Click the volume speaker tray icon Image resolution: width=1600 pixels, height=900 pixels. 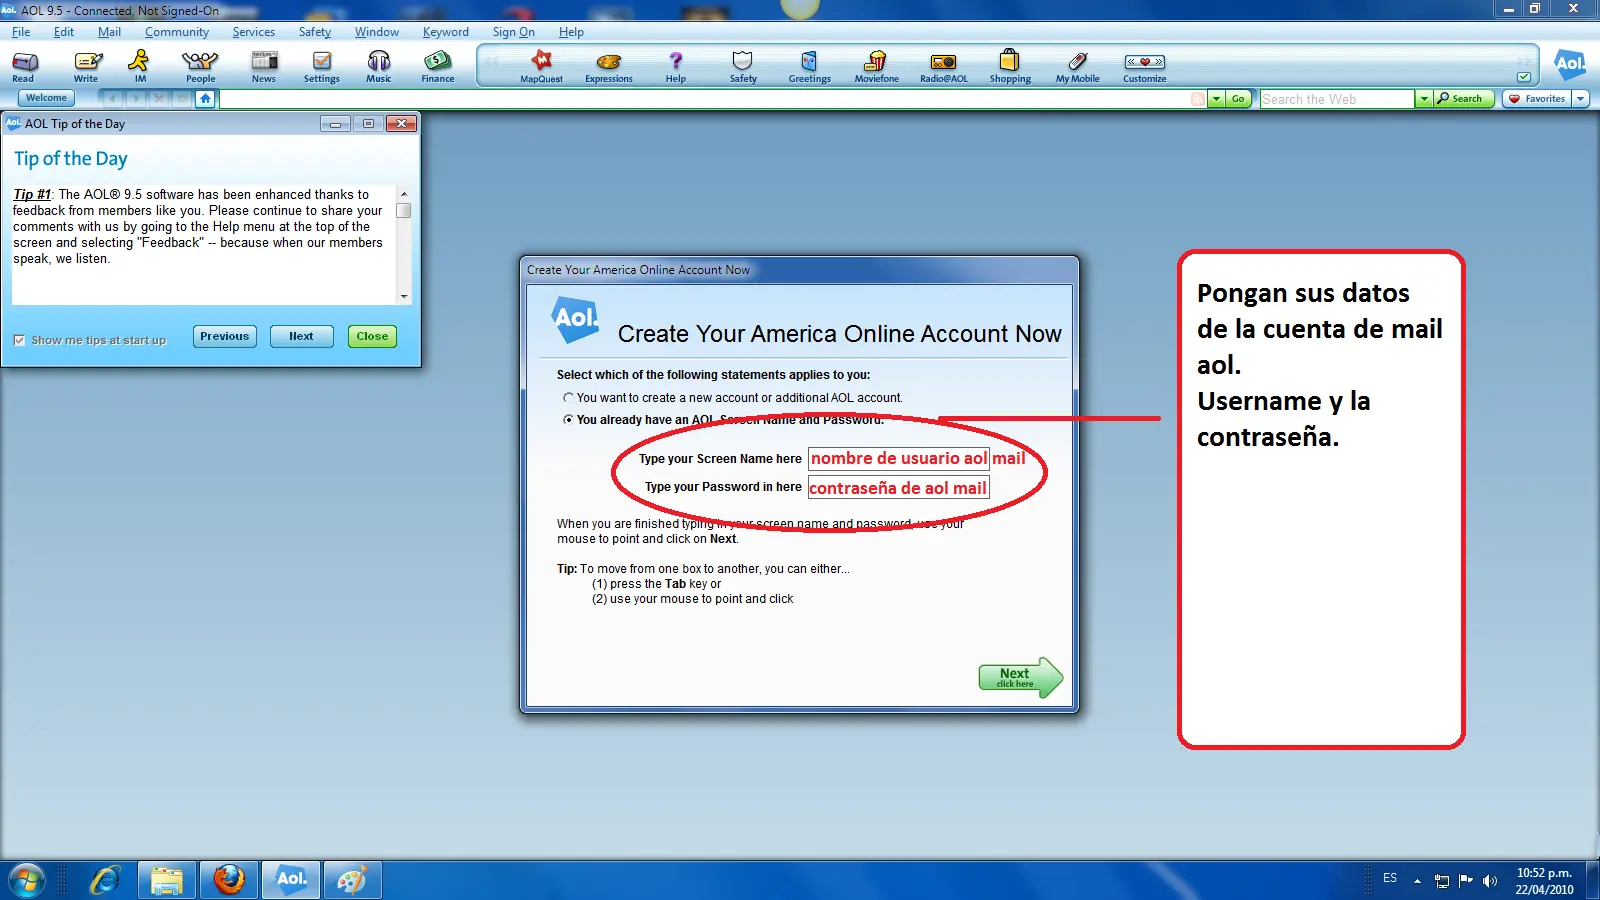tap(1490, 881)
